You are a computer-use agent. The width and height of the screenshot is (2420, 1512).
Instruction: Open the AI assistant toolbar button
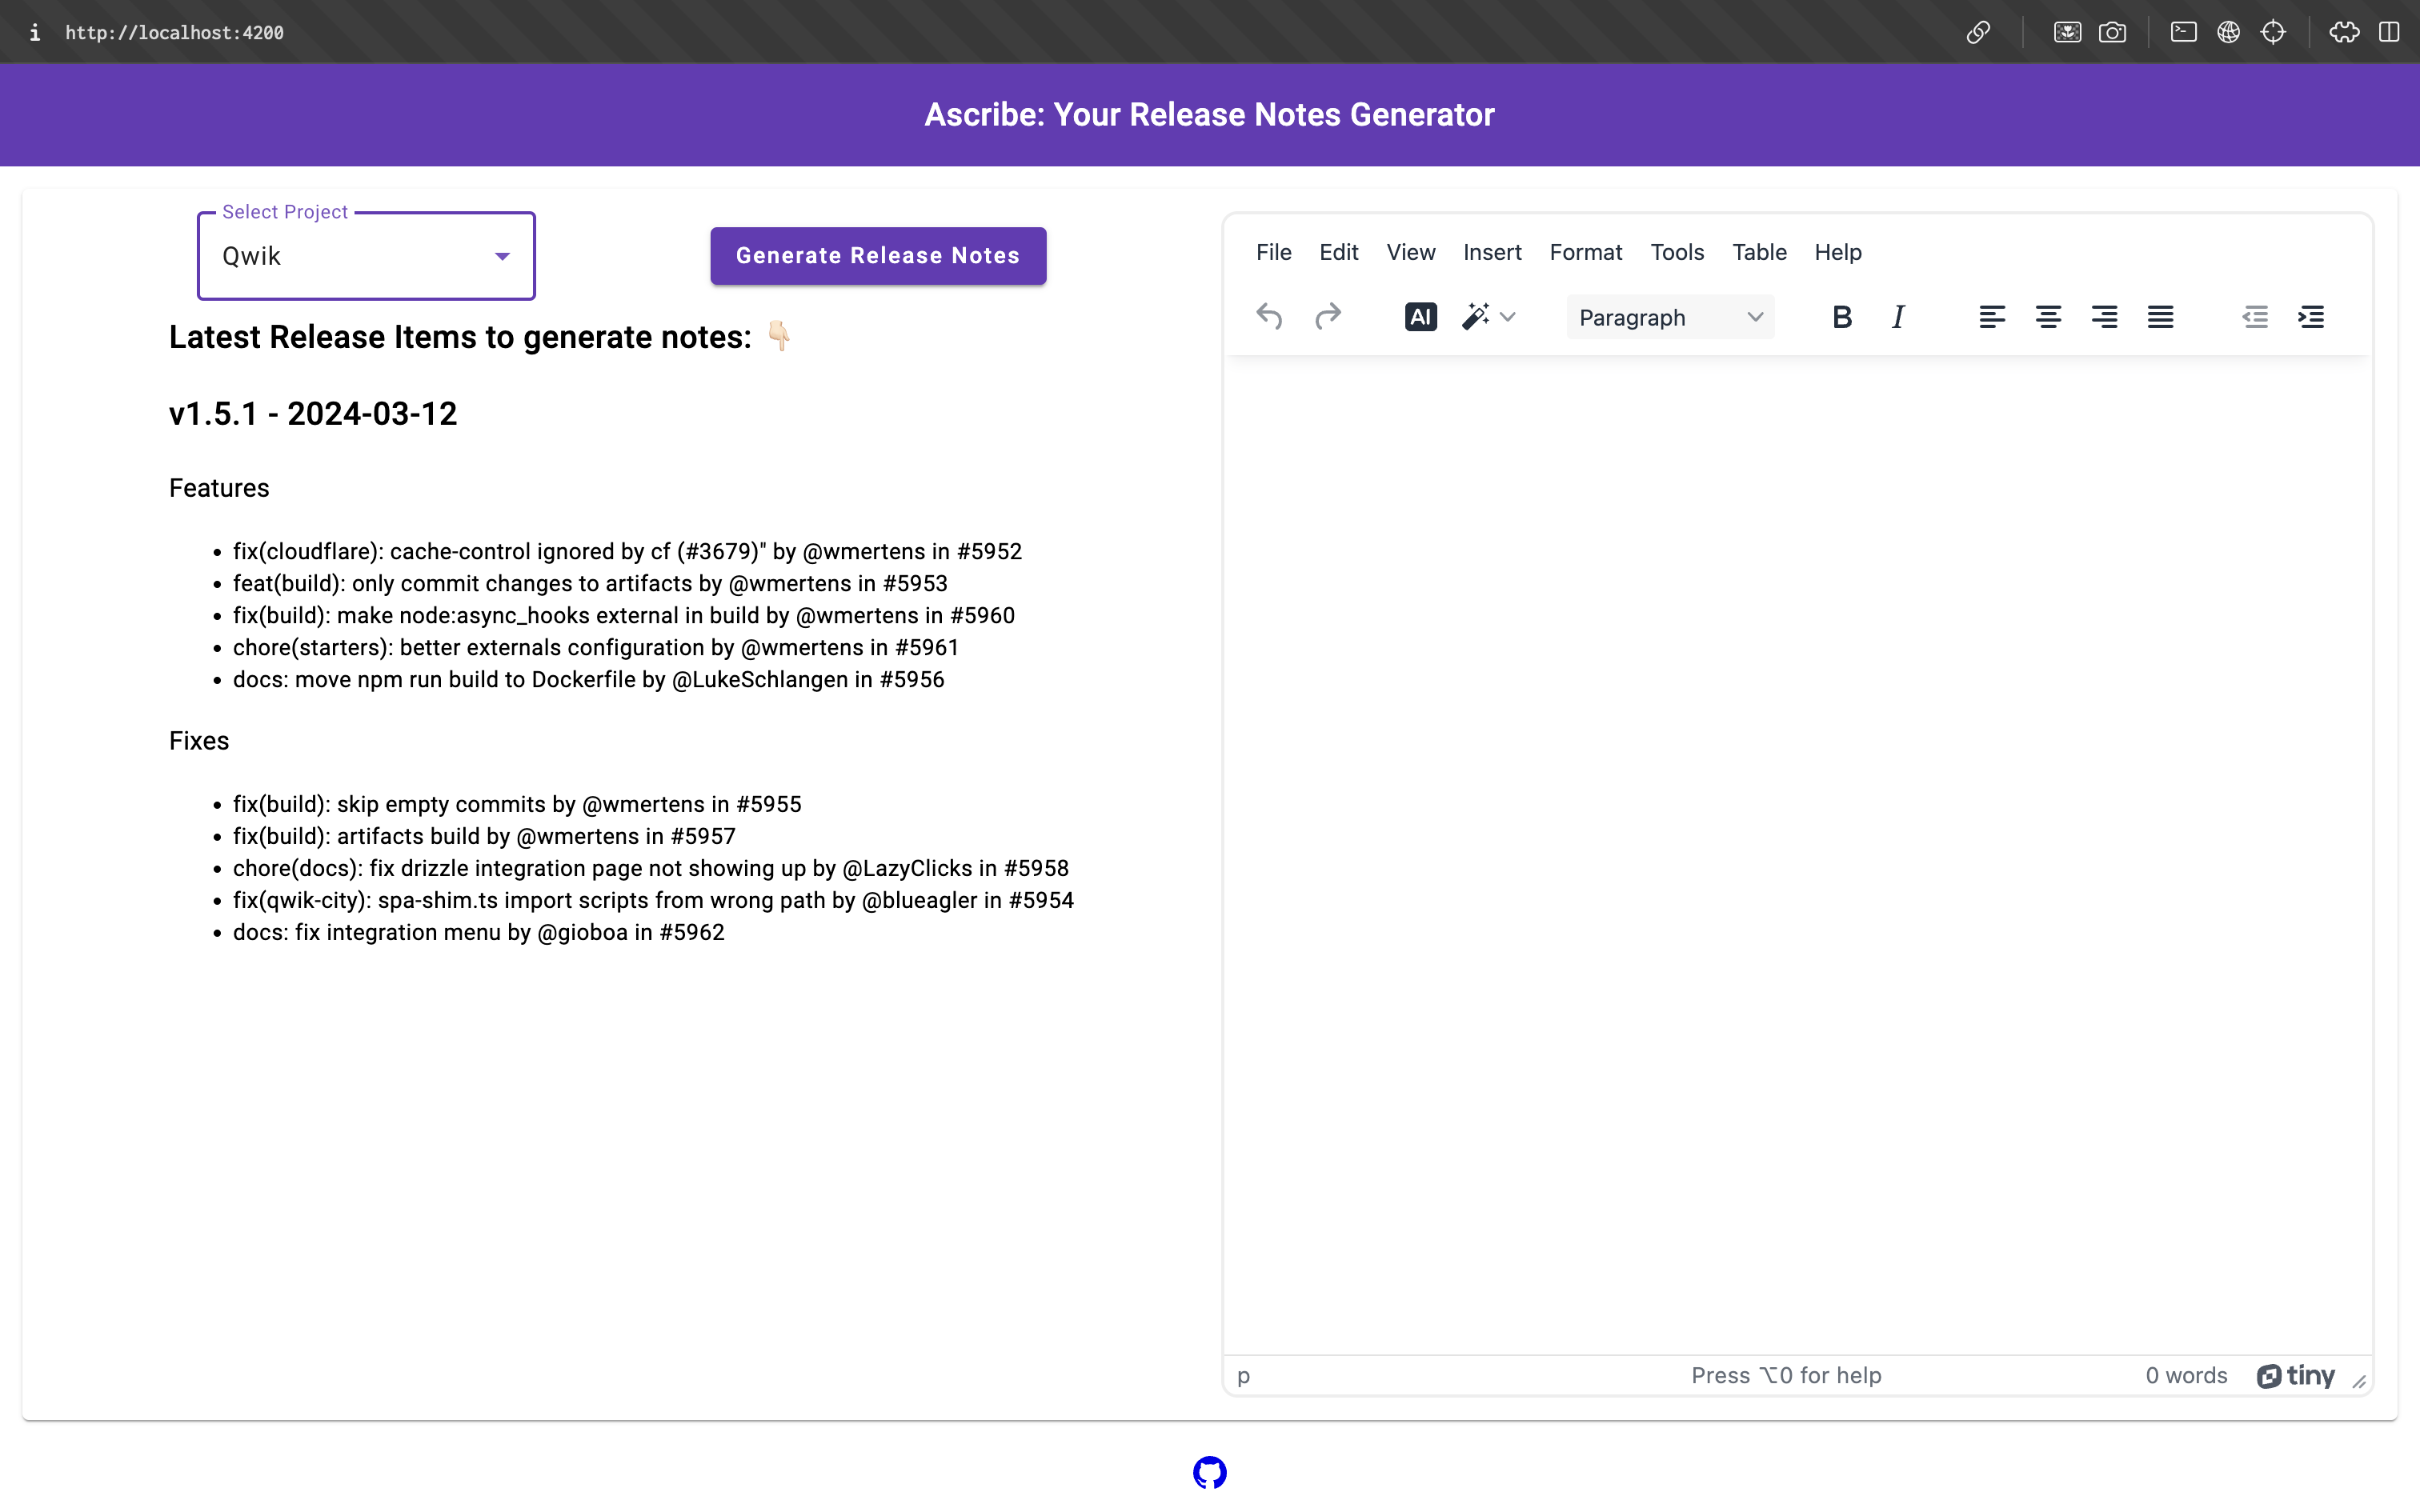click(1420, 317)
